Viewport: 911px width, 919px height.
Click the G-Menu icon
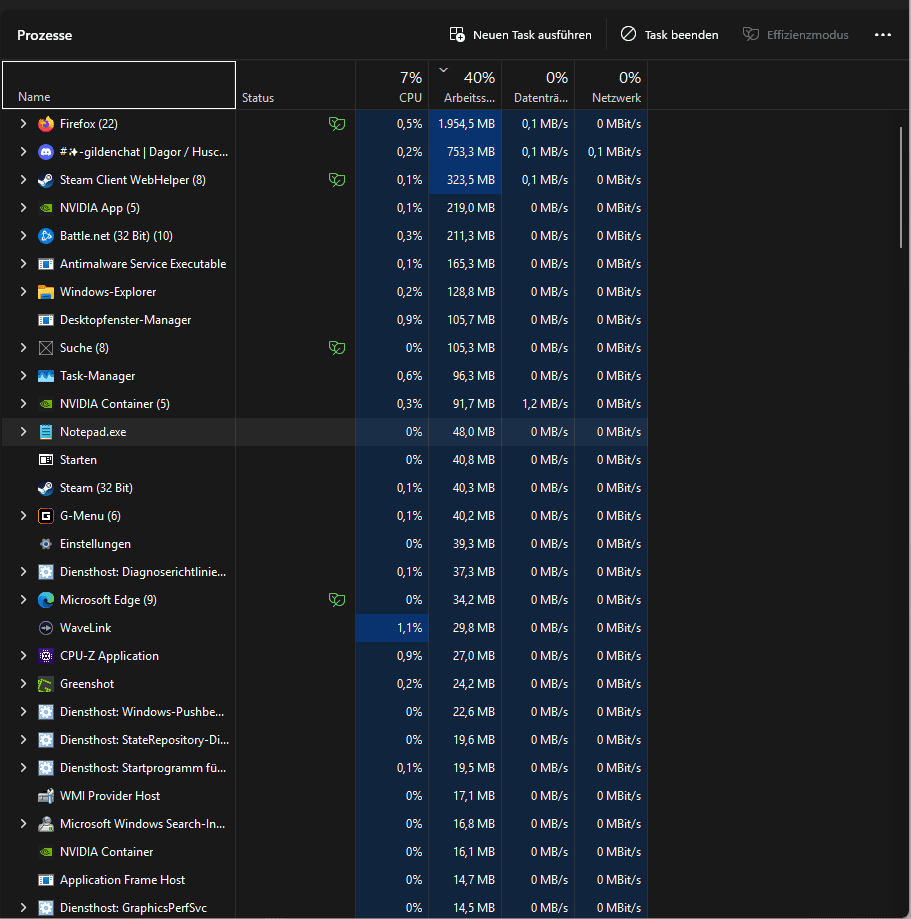(46, 516)
